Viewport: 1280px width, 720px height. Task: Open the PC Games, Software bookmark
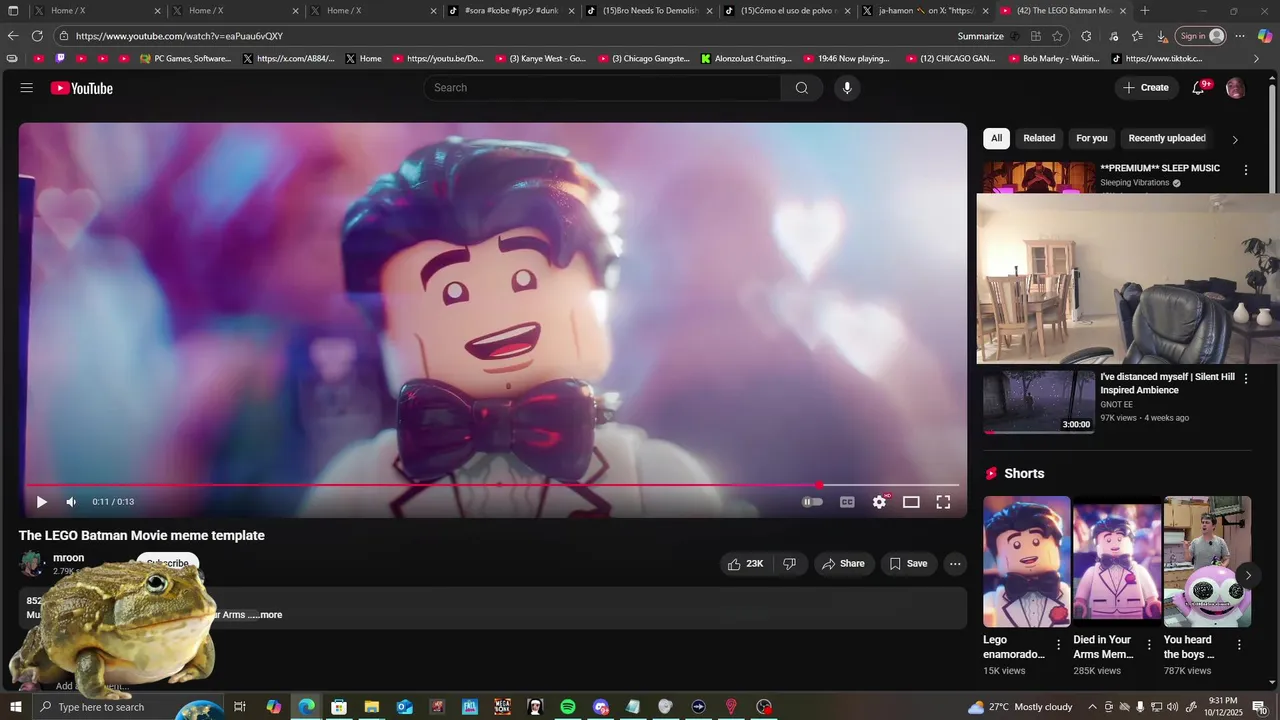[186, 59]
